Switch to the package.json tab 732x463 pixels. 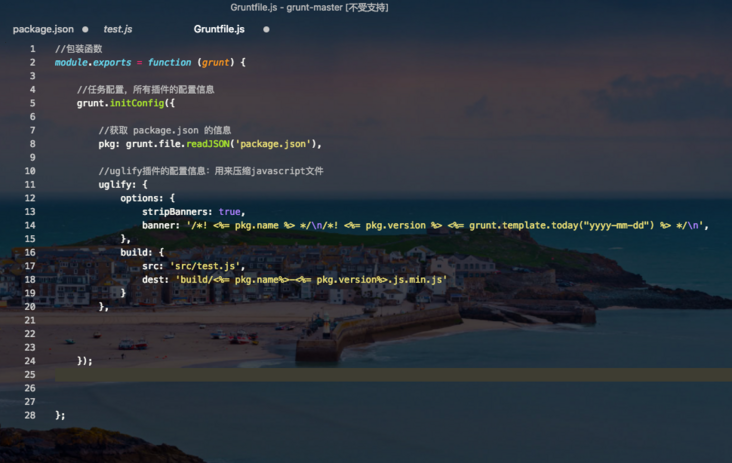(43, 29)
